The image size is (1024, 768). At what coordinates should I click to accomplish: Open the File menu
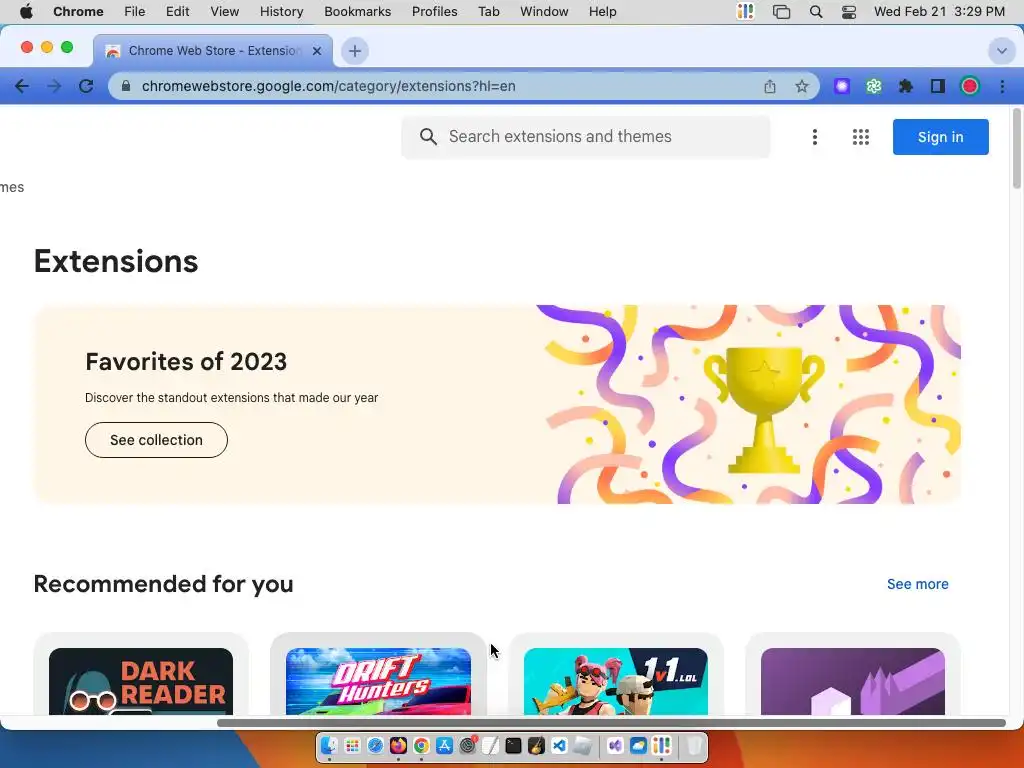coord(135,12)
